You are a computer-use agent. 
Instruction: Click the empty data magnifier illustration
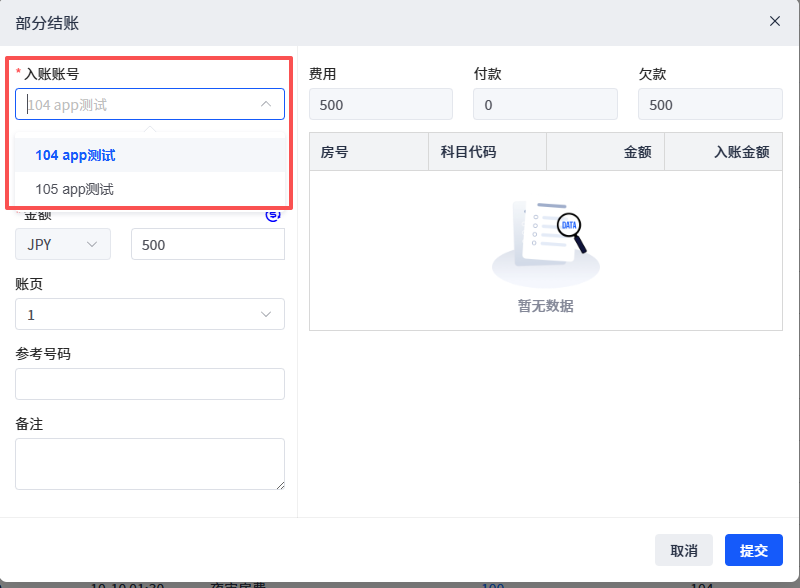click(546, 241)
